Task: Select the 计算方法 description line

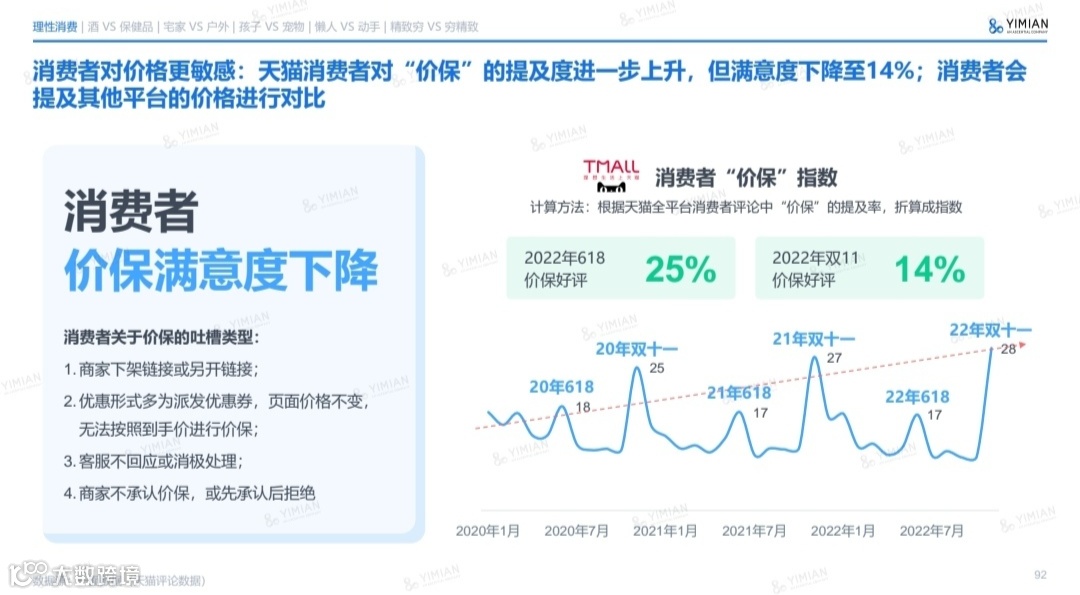Action: coord(745,207)
